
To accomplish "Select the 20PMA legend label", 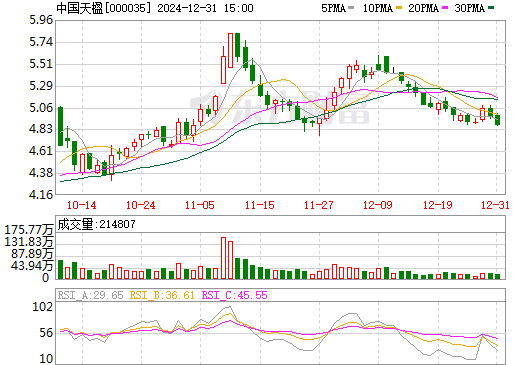I will [x=423, y=8].
